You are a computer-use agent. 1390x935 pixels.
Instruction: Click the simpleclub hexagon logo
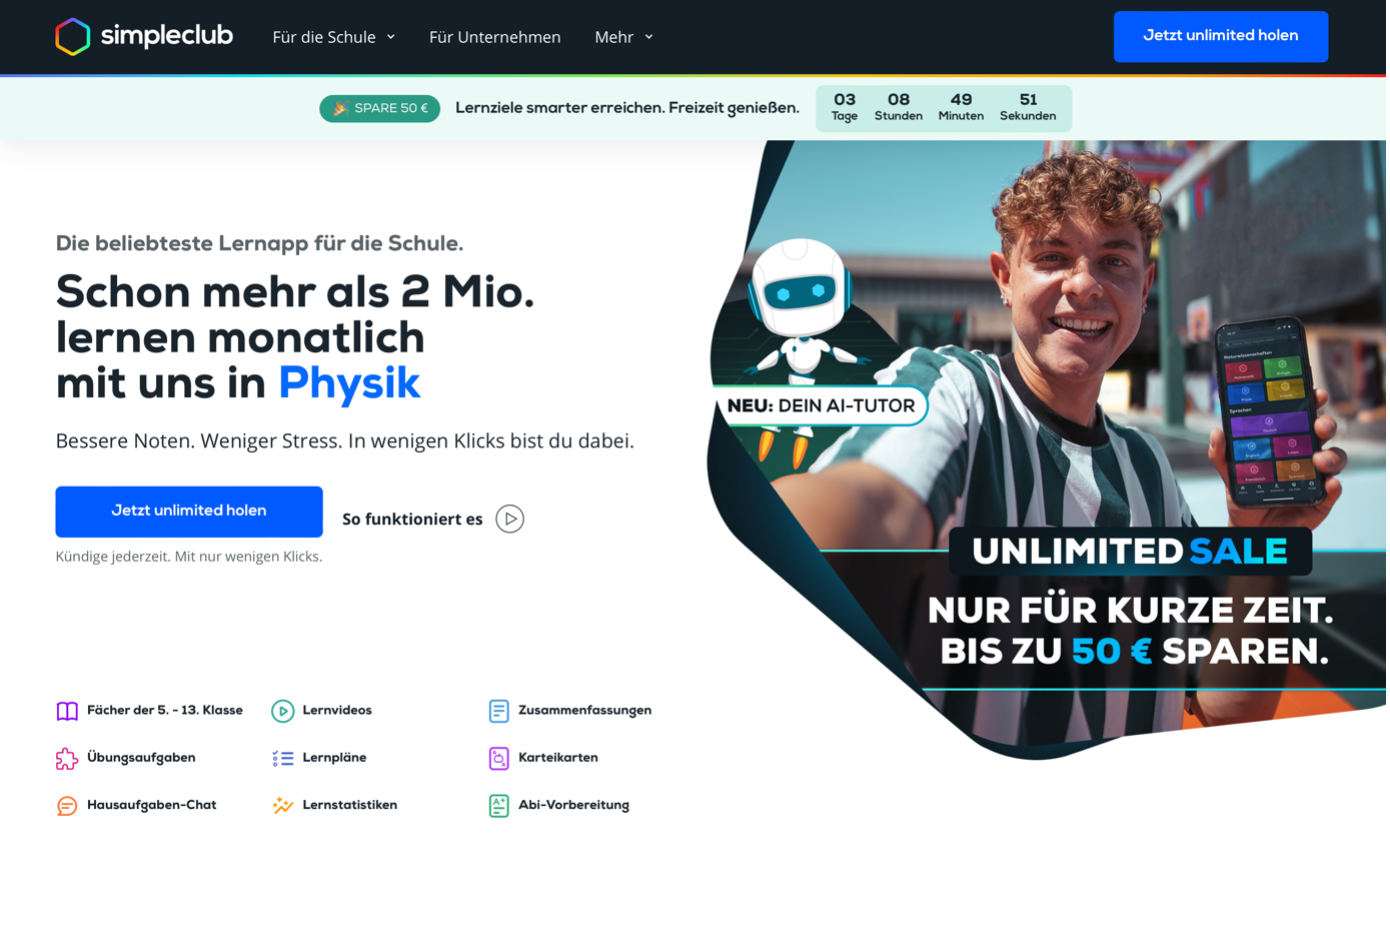coord(72,37)
